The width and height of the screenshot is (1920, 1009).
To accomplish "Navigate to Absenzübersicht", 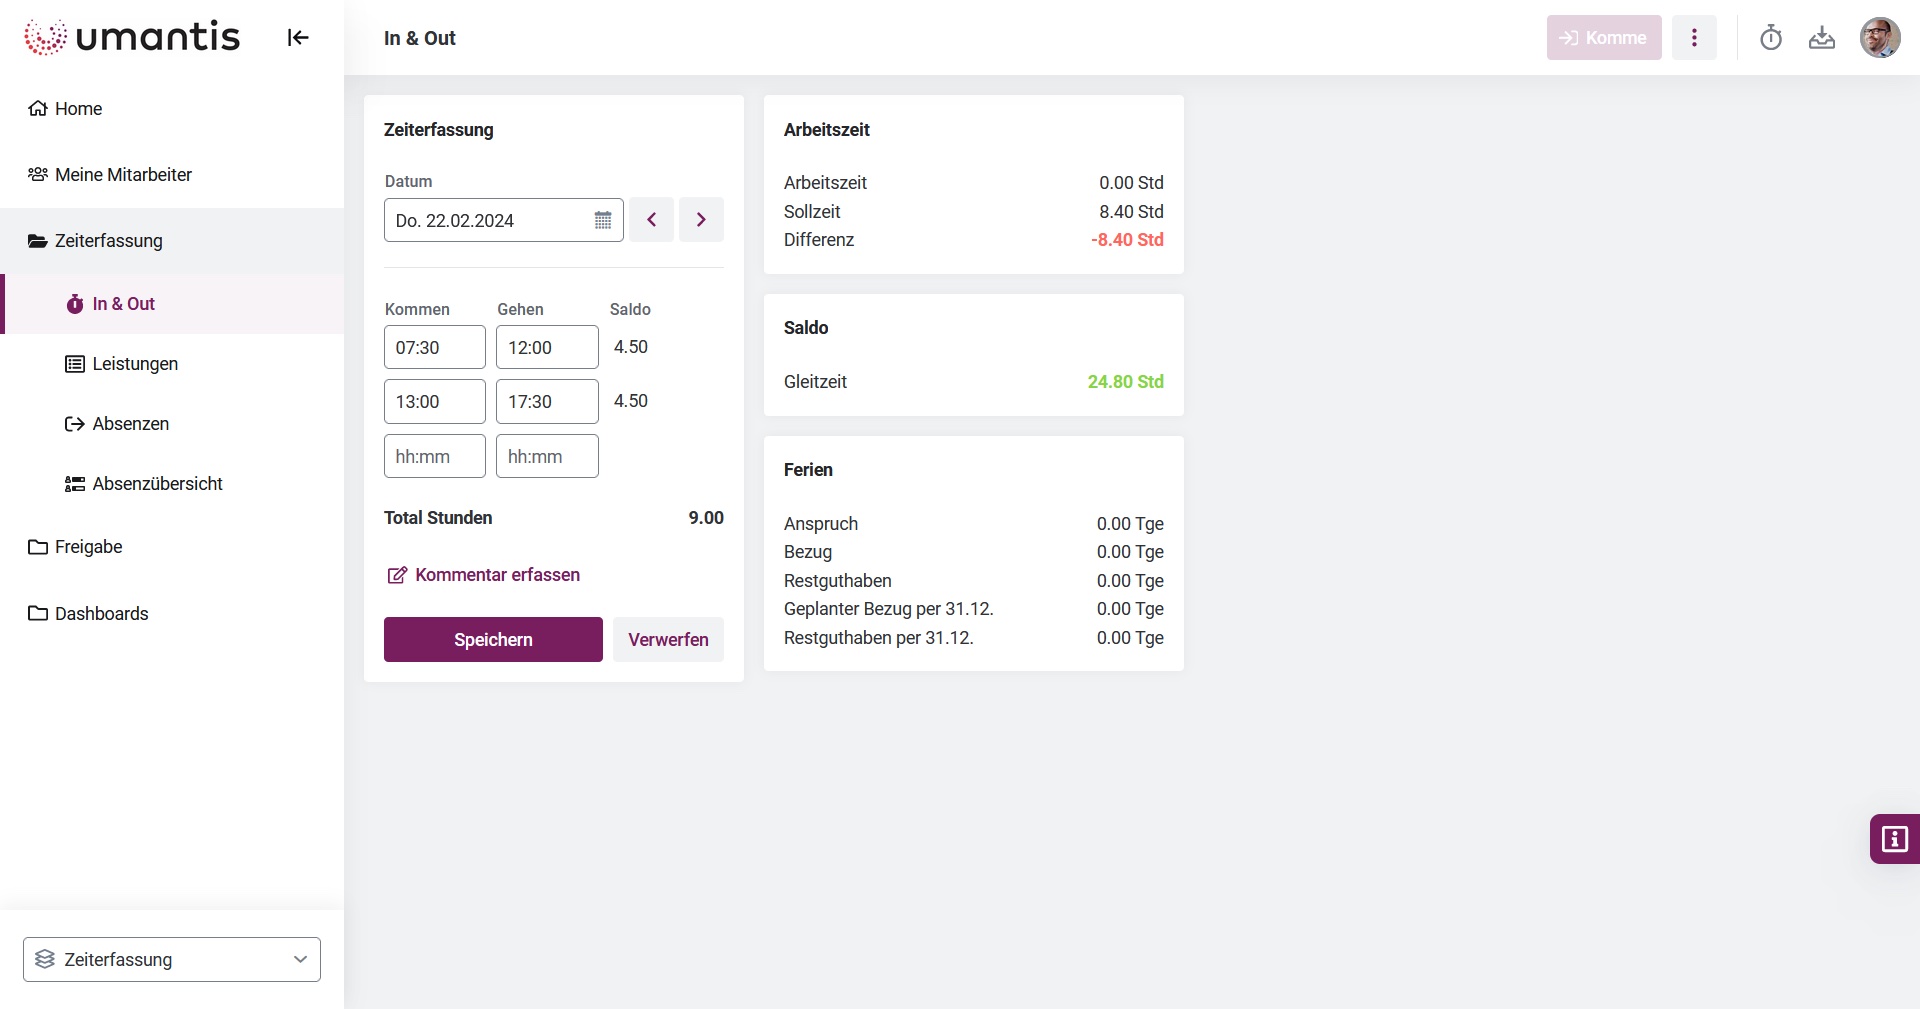I will 157,484.
